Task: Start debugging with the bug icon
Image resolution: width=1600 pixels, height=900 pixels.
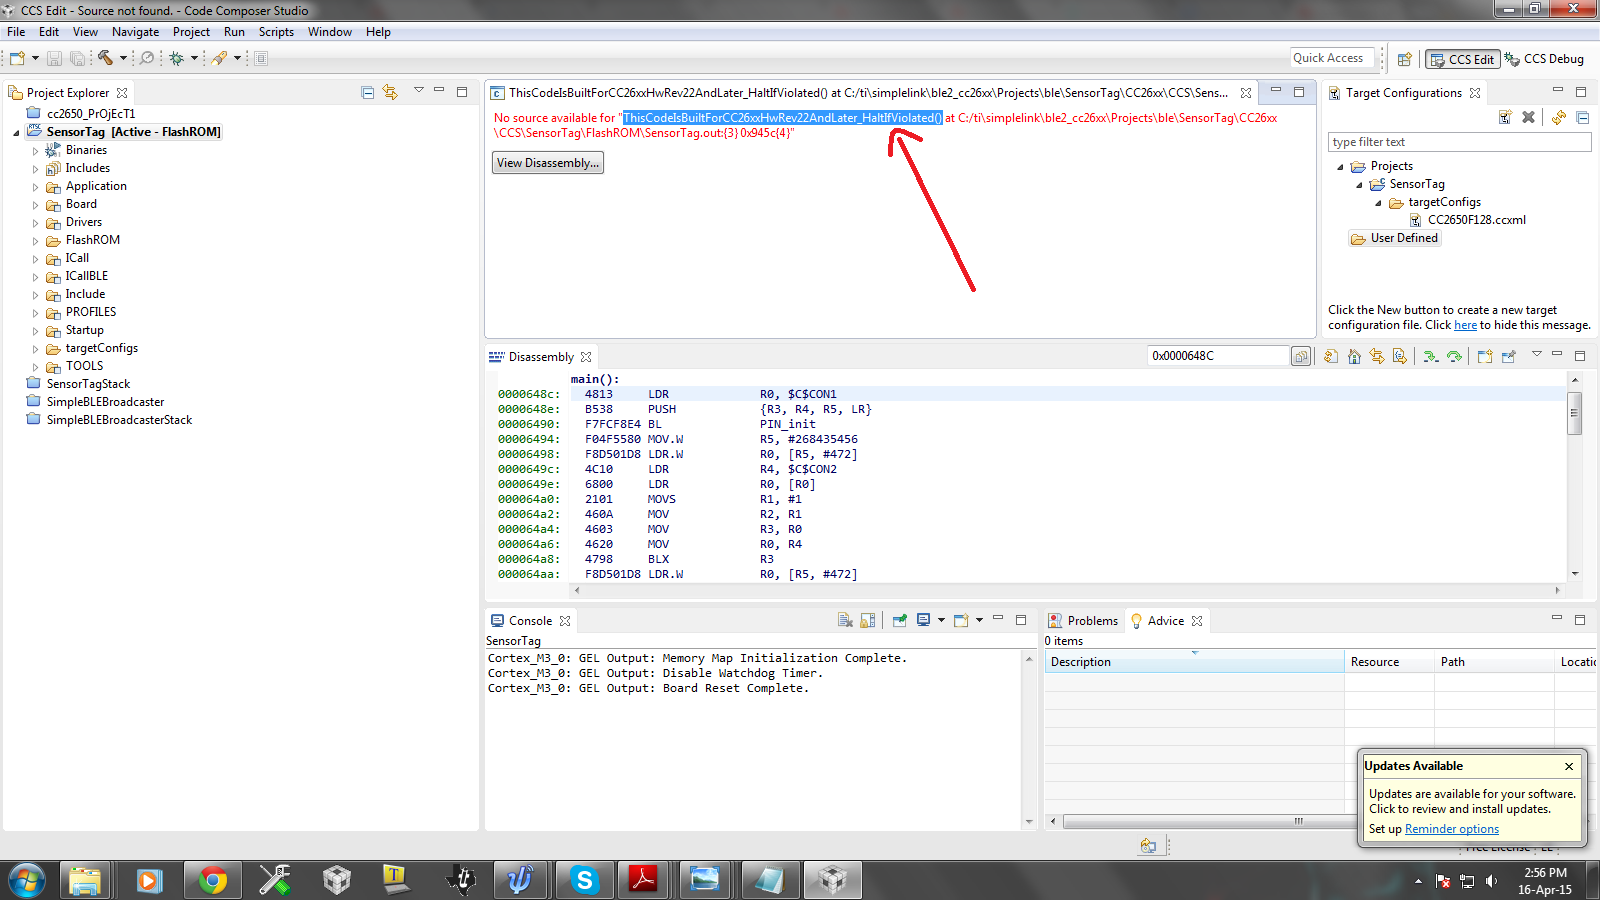Action: [x=177, y=58]
